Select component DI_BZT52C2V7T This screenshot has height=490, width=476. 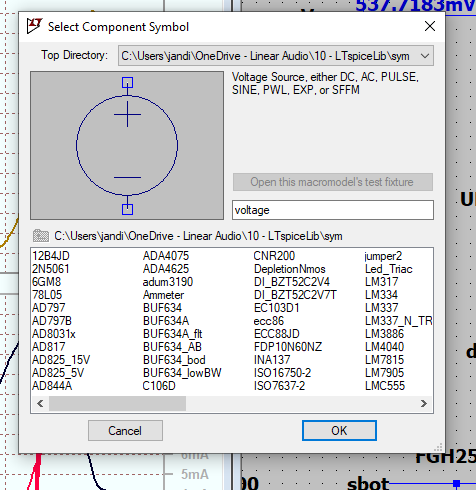coord(295,295)
